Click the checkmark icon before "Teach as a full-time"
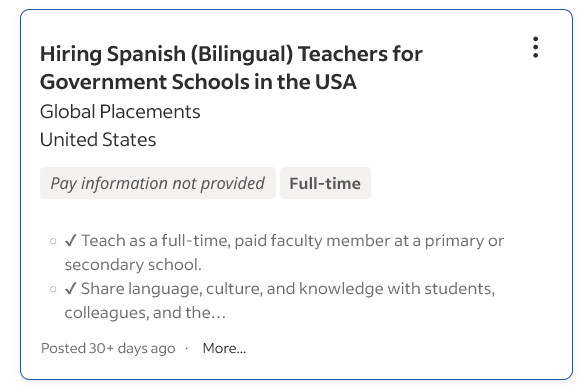The width and height of the screenshot is (587, 389). pos(71,241)
